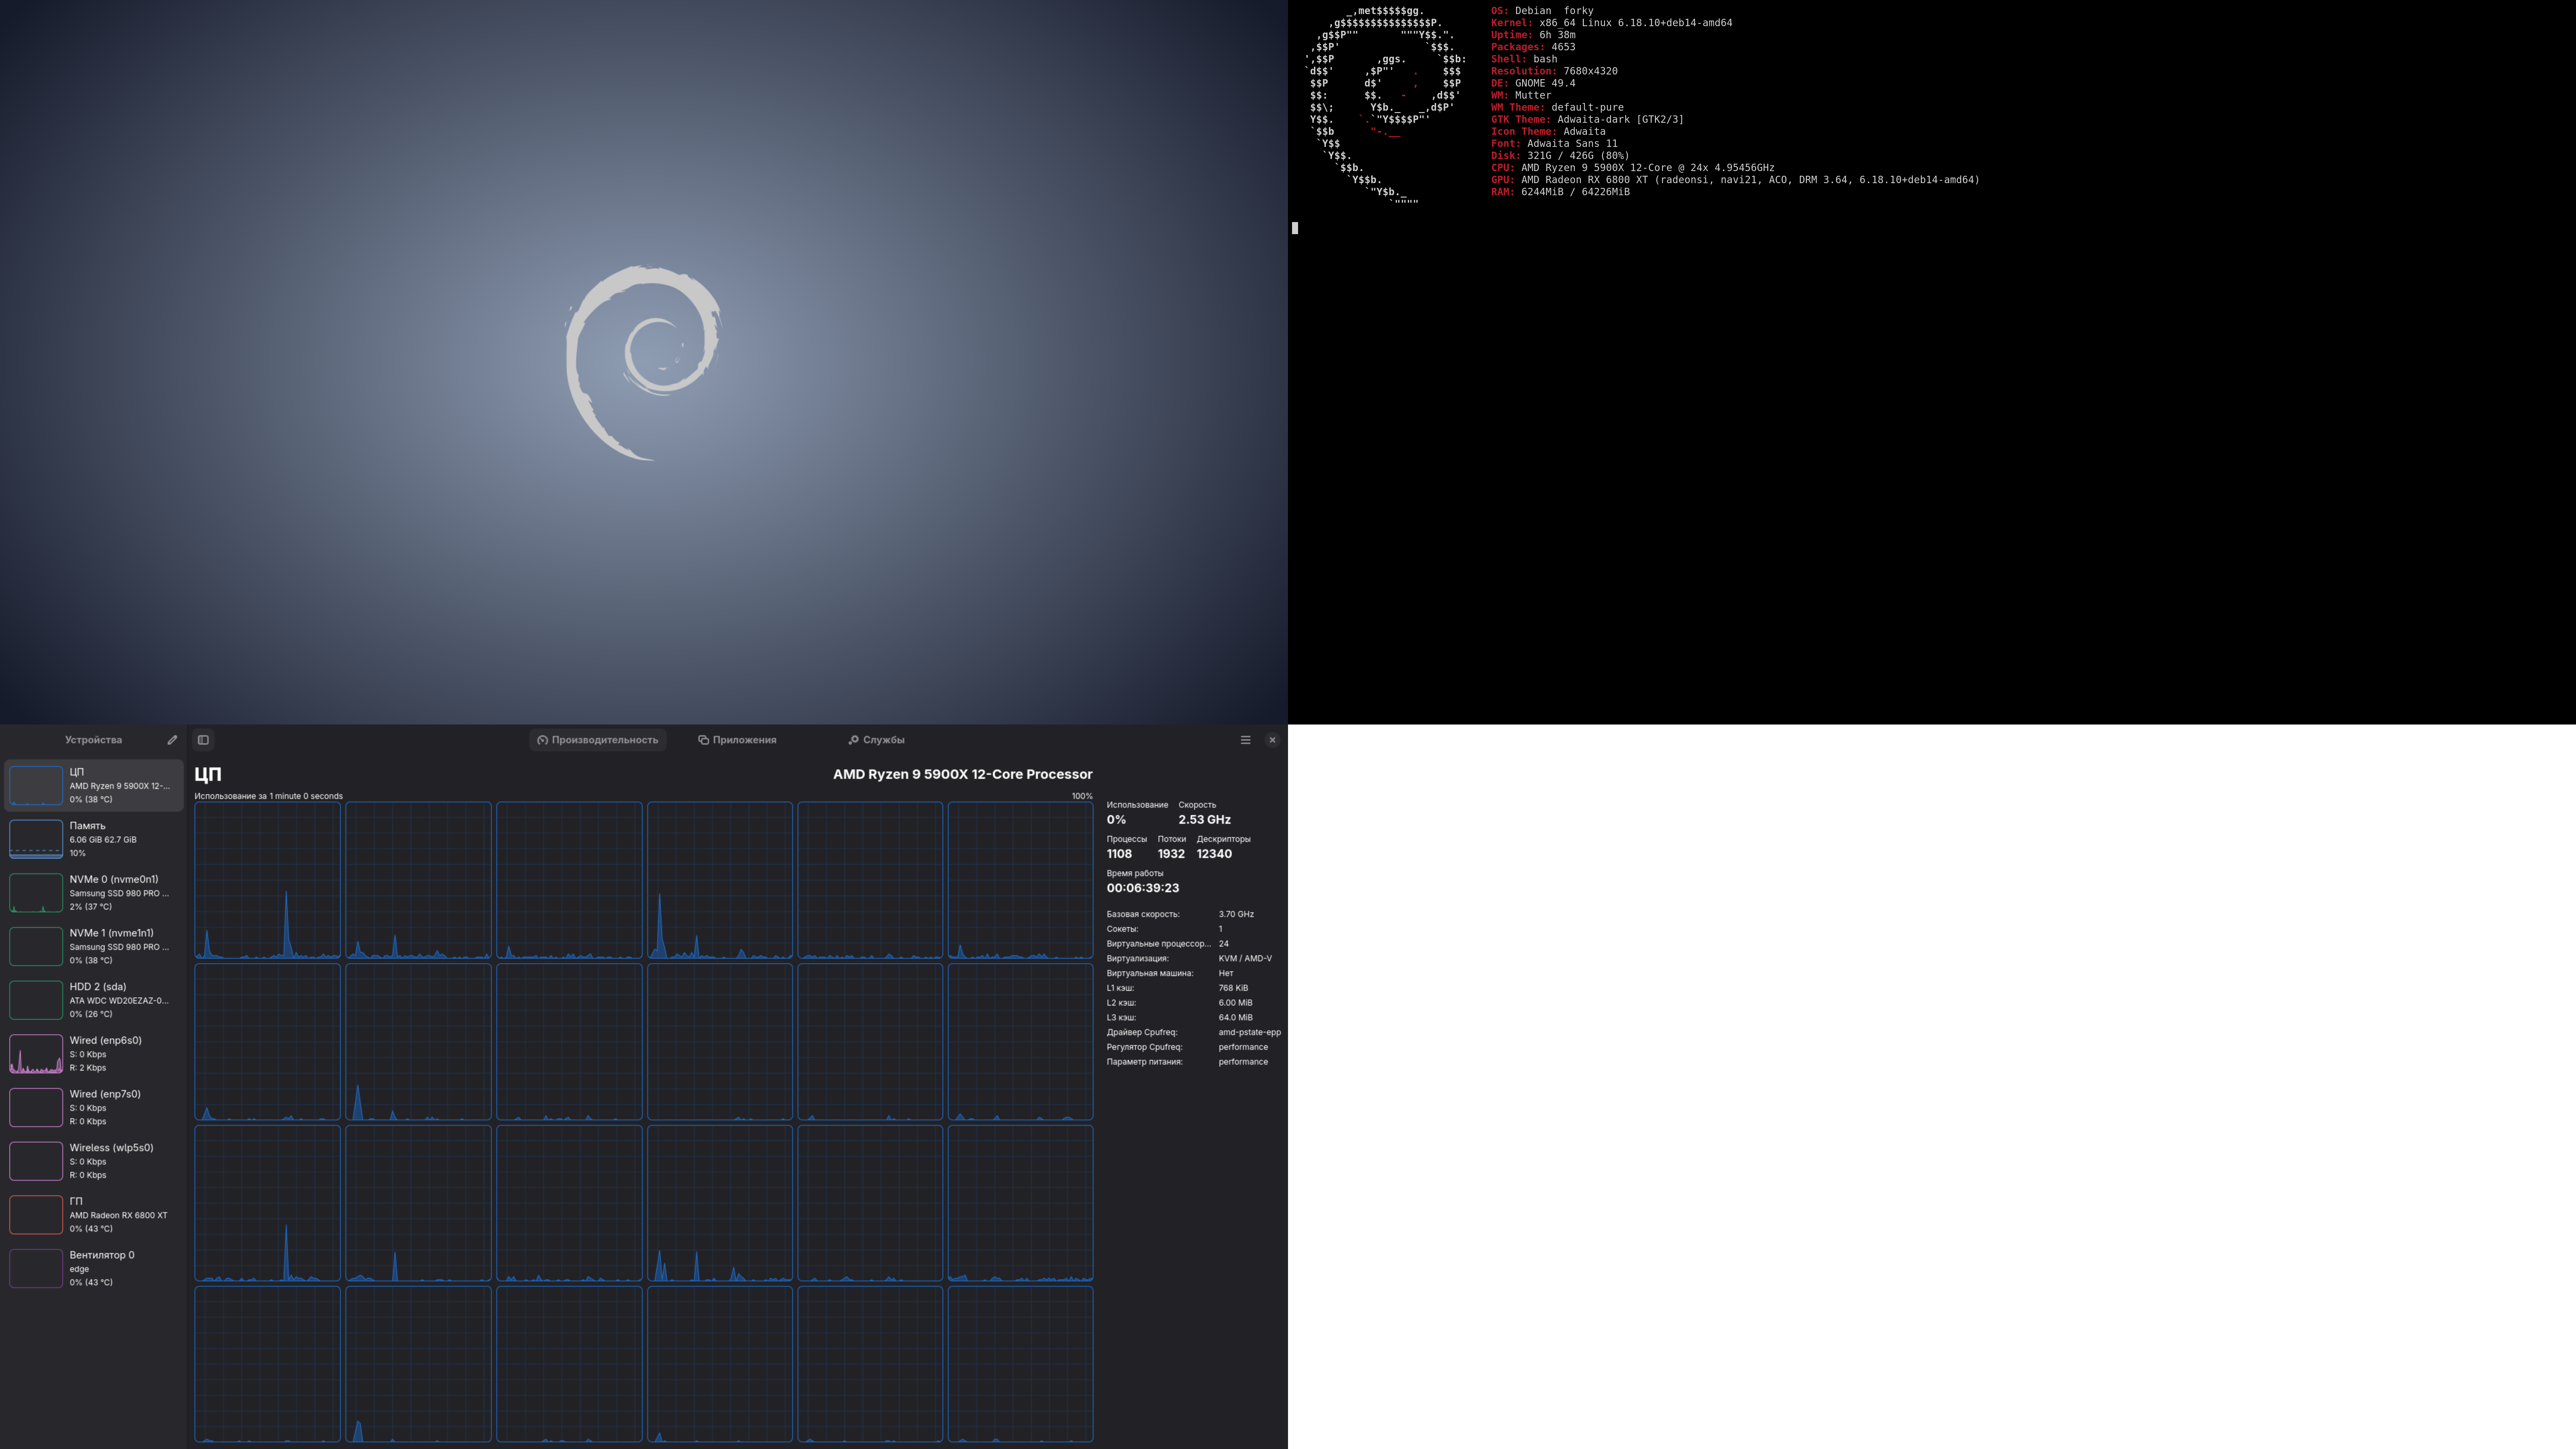Click the Устройства sidebar header
Screen dimensions: 2576x1449
click(93, 740)
